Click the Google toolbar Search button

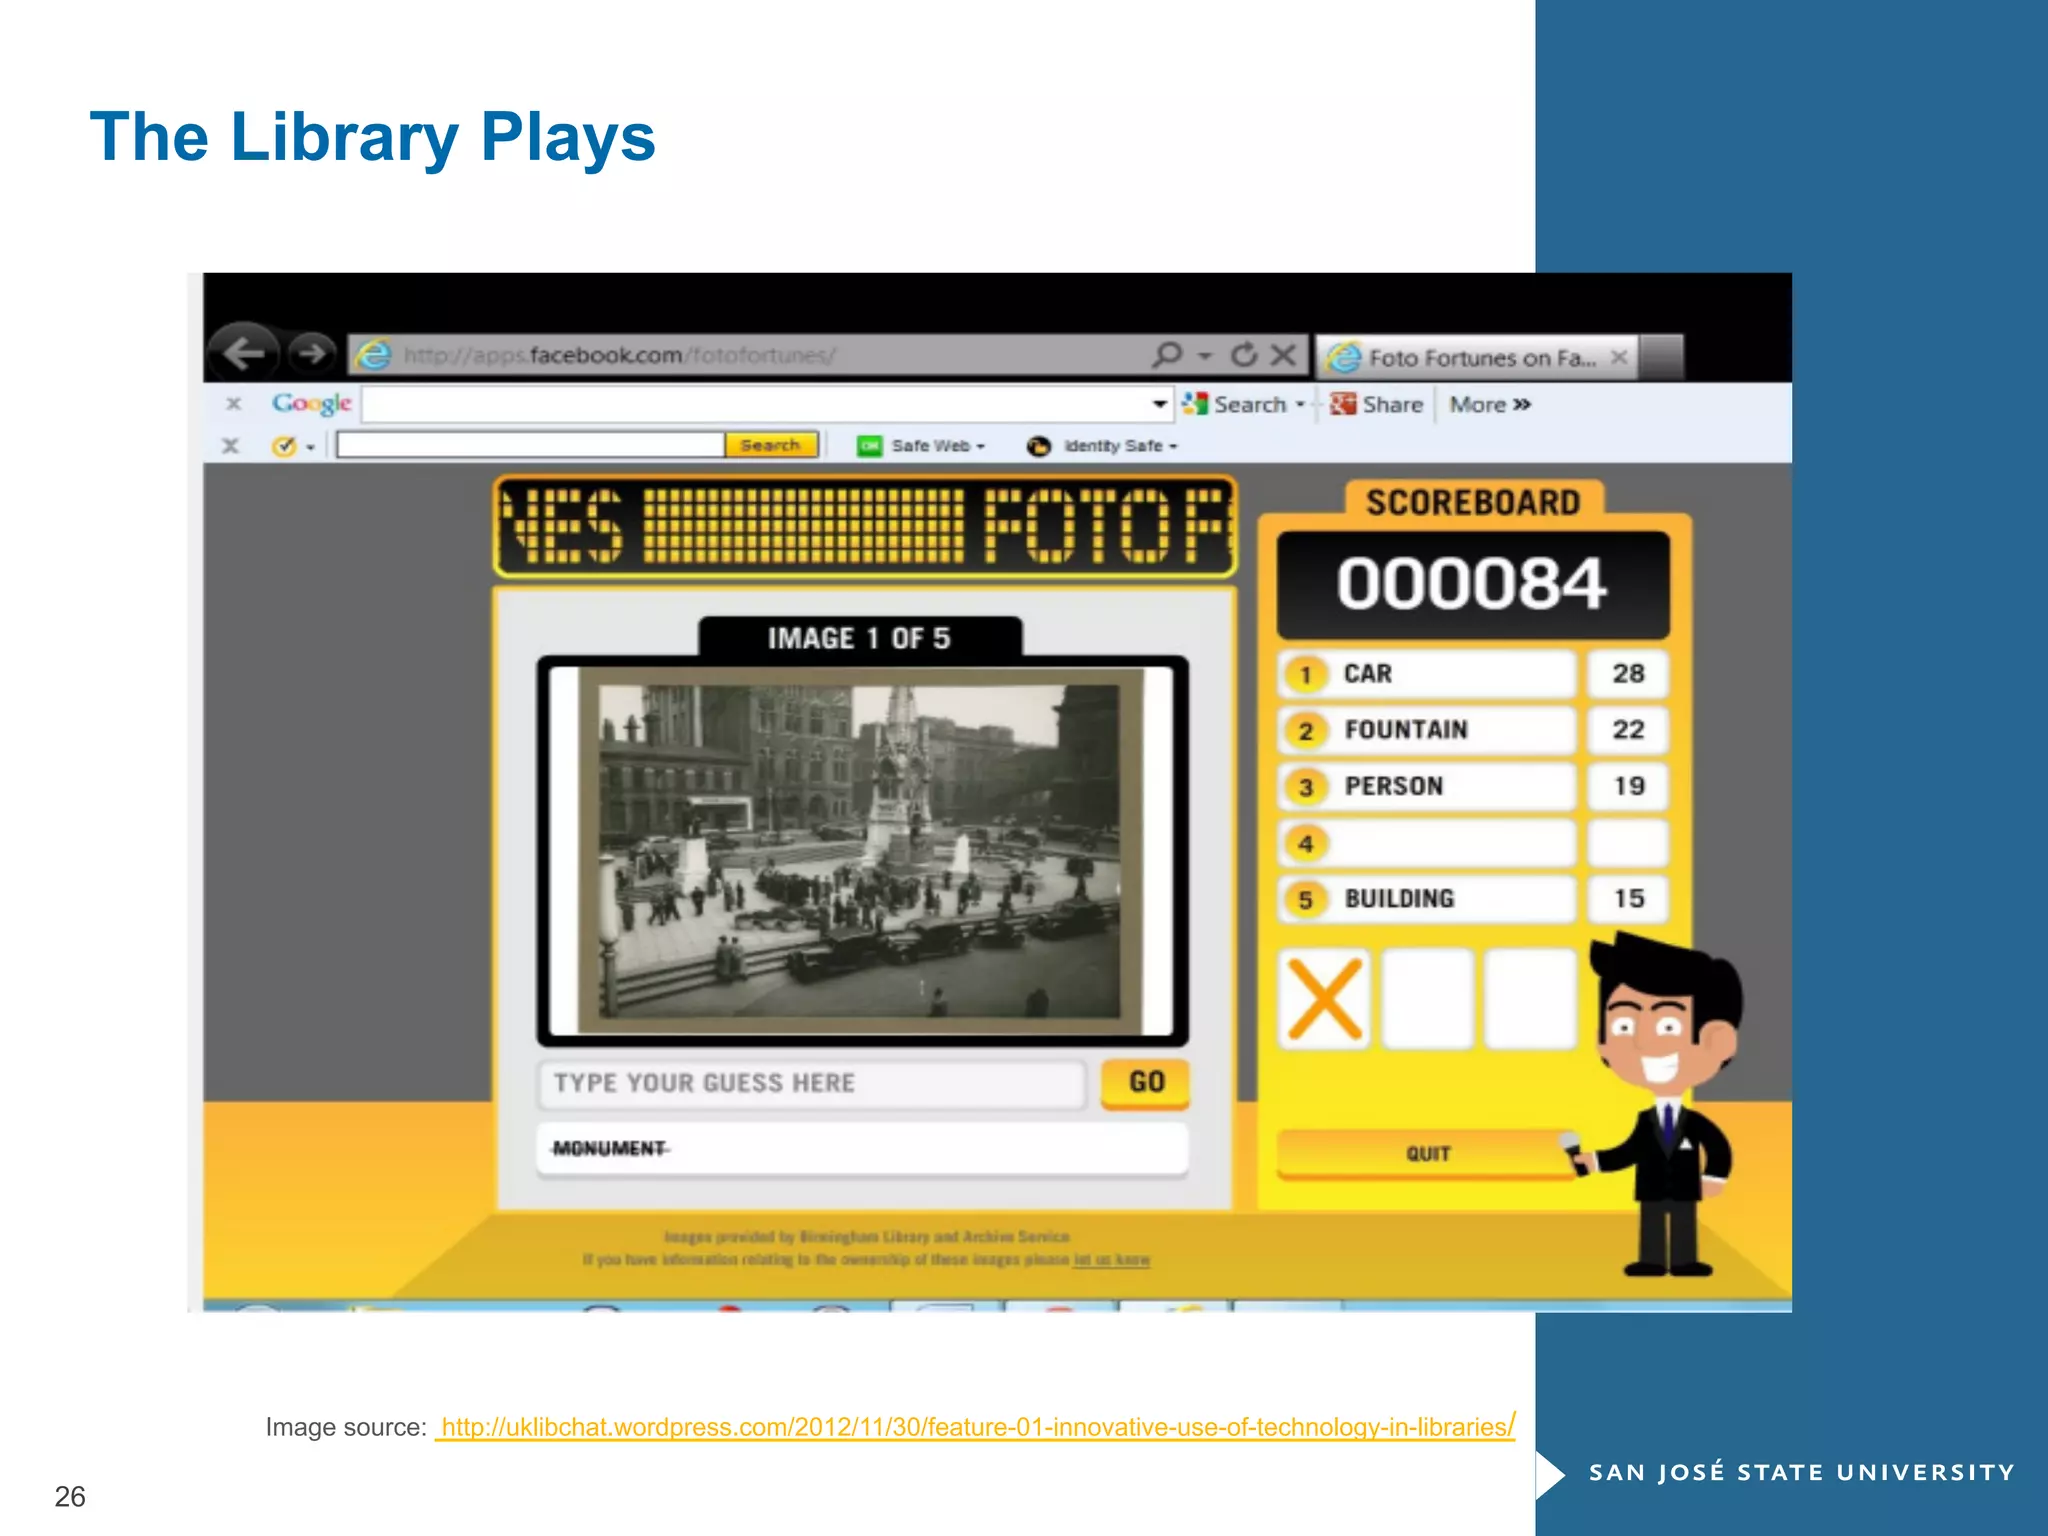coord(1235,405)
